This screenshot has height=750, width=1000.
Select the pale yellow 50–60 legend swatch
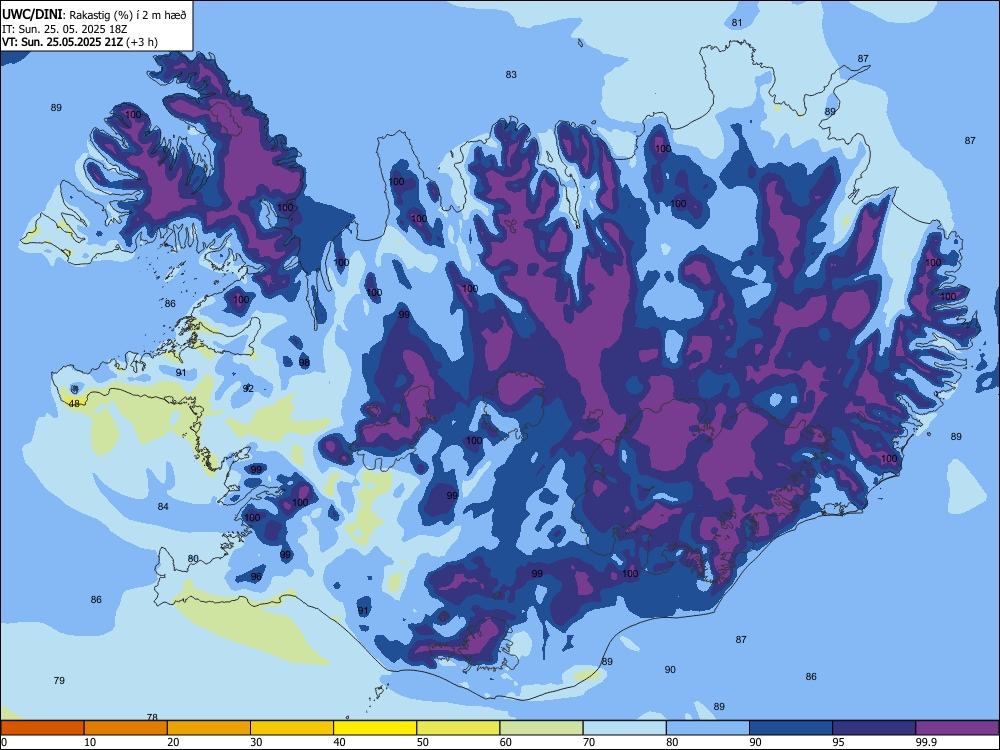458,728
